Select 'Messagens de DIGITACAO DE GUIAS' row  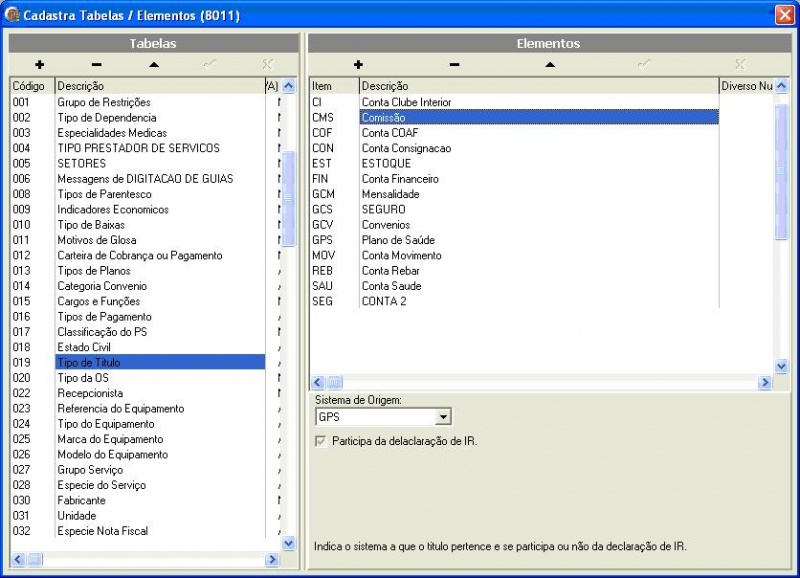click(145, 179)
